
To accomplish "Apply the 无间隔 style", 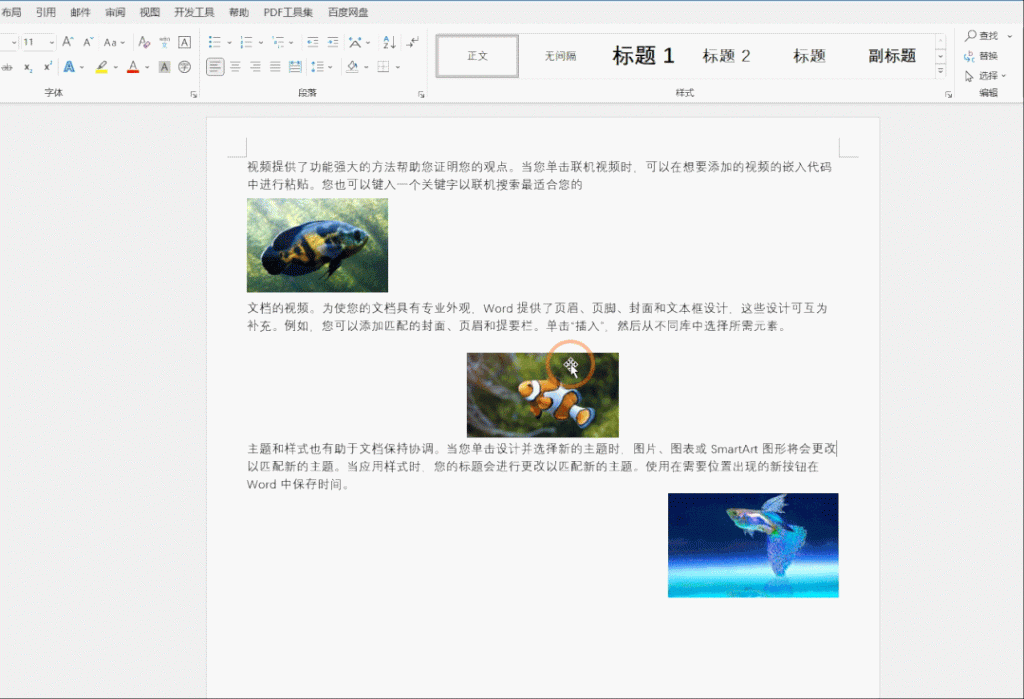I will click(x=560, y=56).
